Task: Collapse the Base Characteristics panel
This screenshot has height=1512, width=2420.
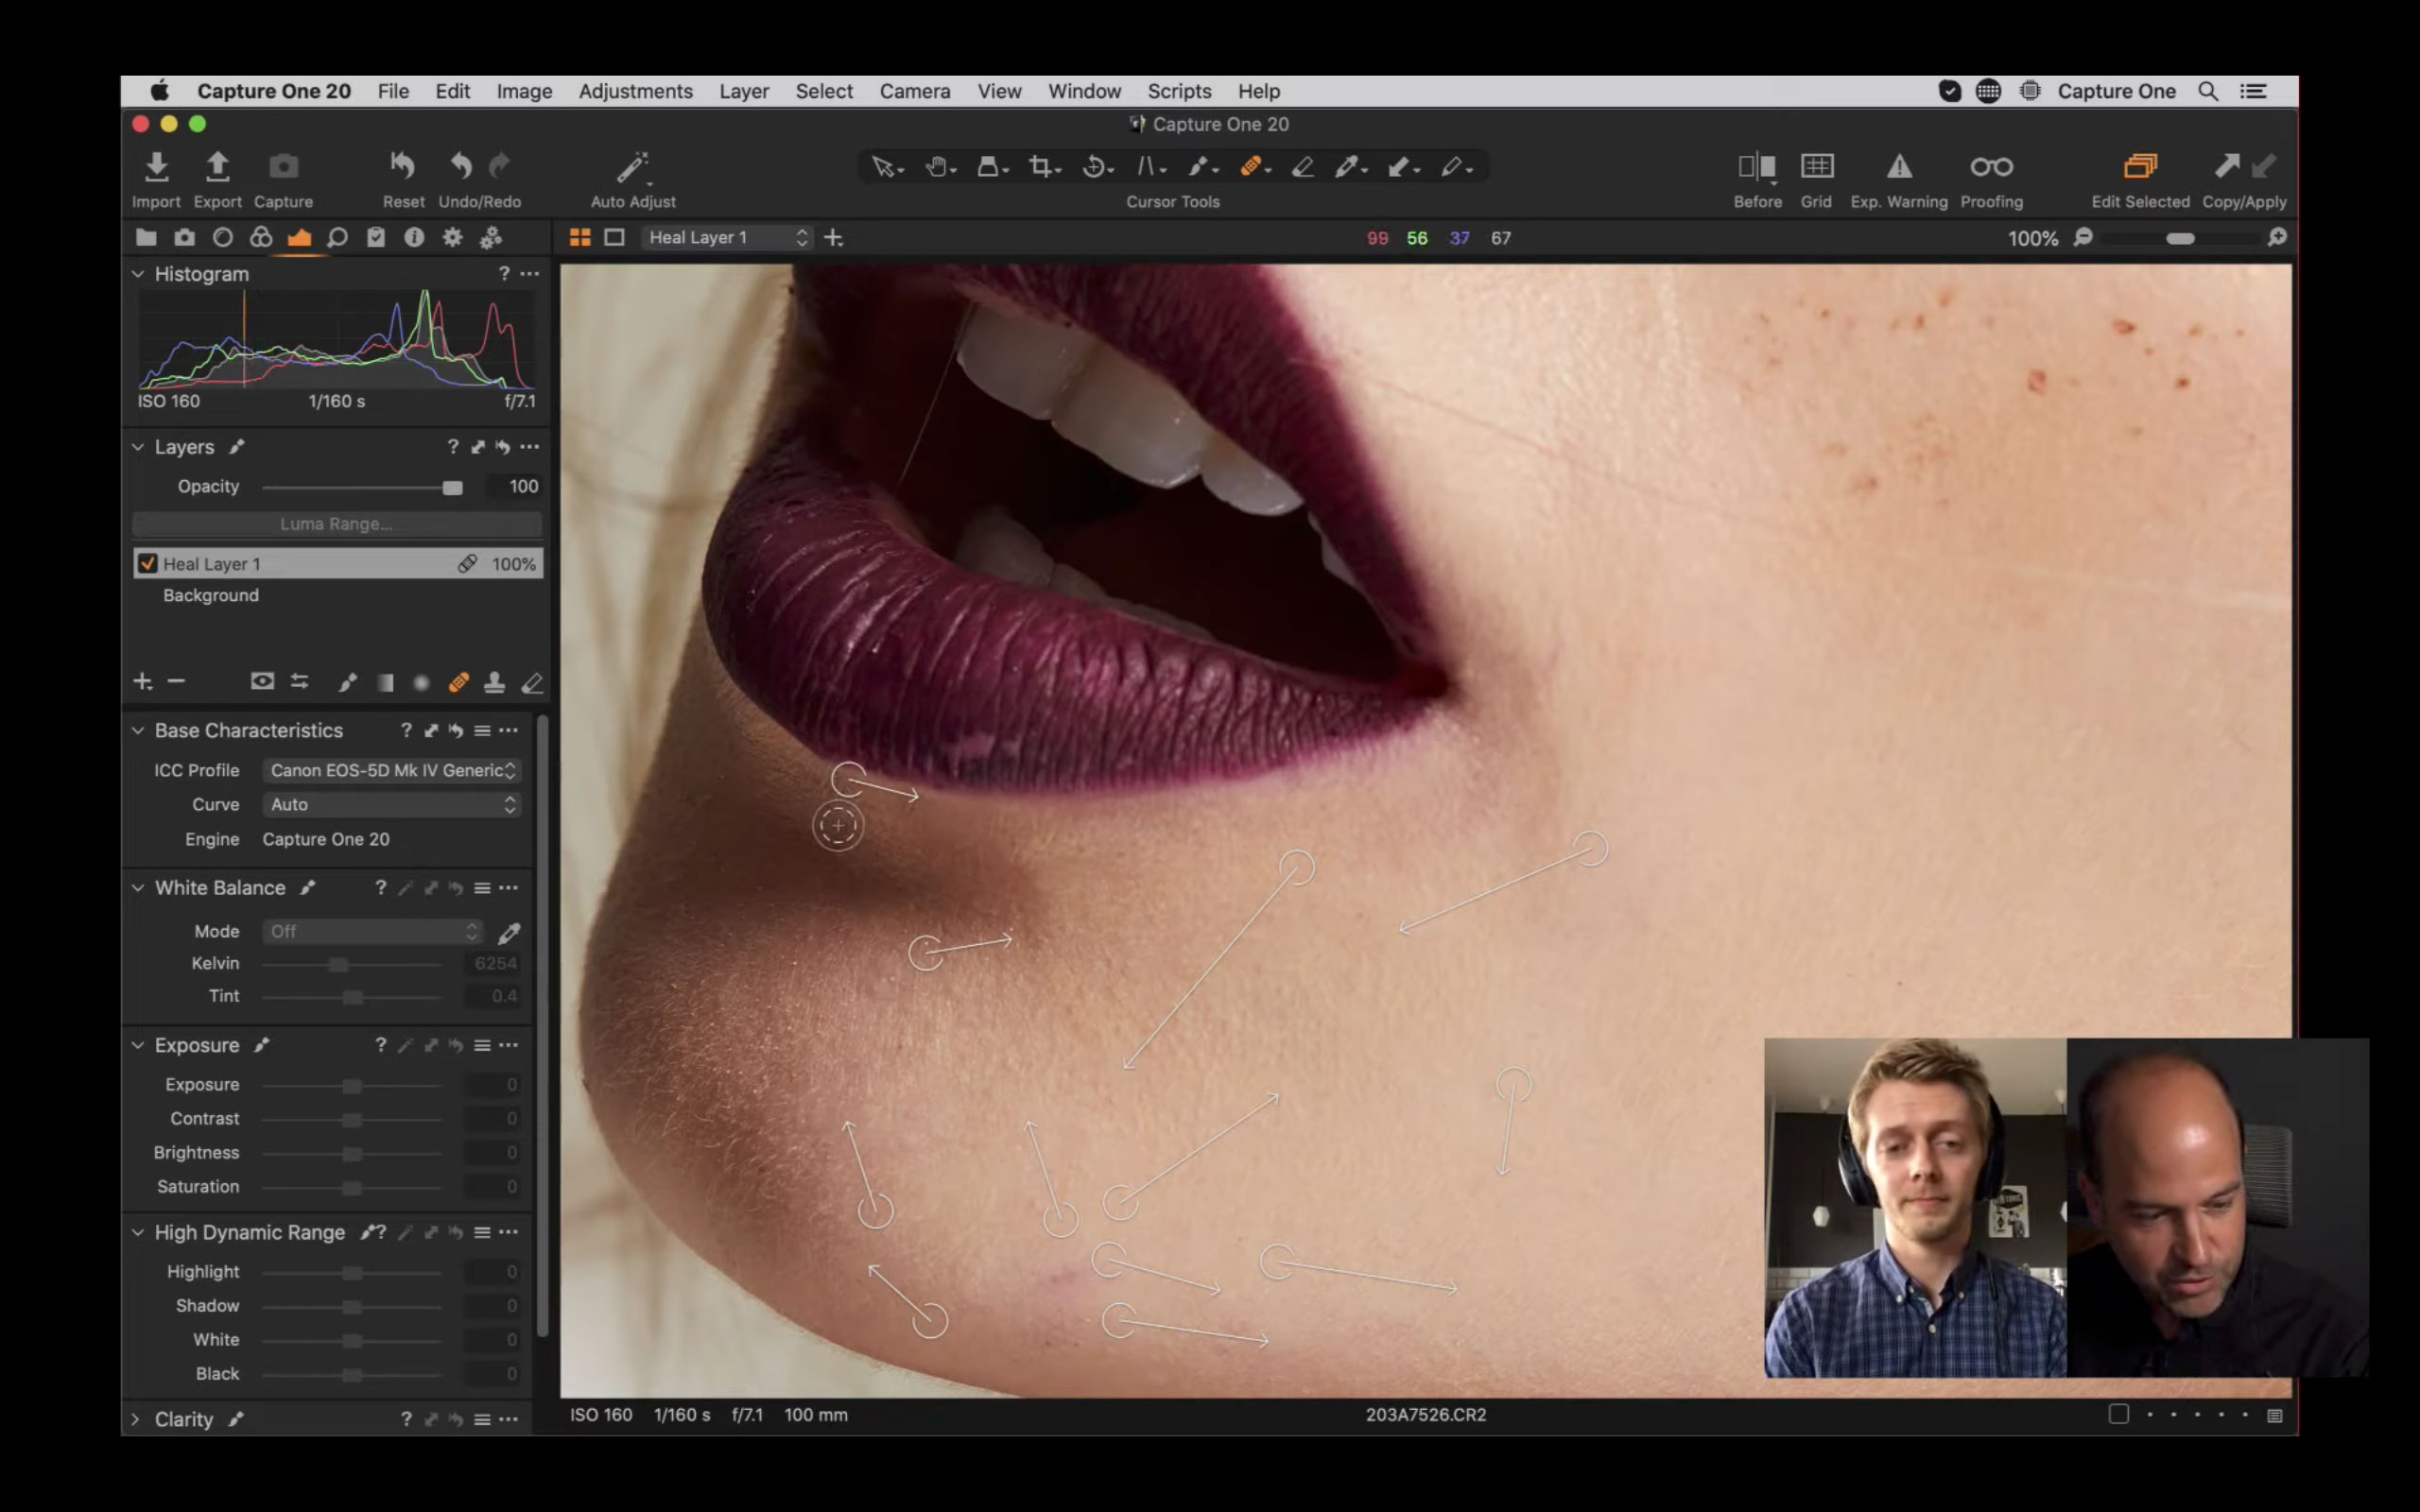Action: (x=138, y=730)
